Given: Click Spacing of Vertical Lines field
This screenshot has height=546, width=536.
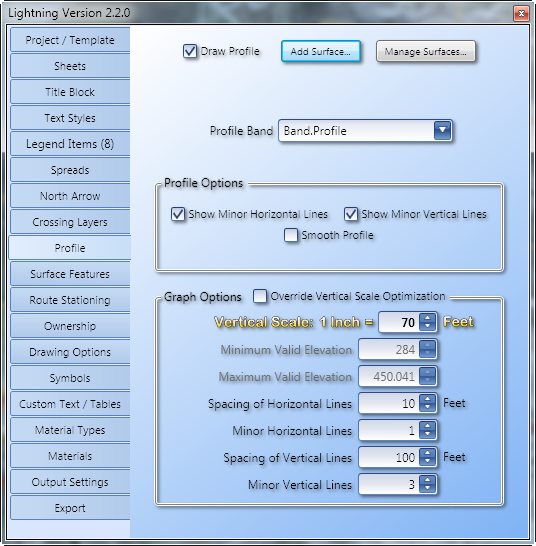Looking at the screenshot, I should point(389,457).
